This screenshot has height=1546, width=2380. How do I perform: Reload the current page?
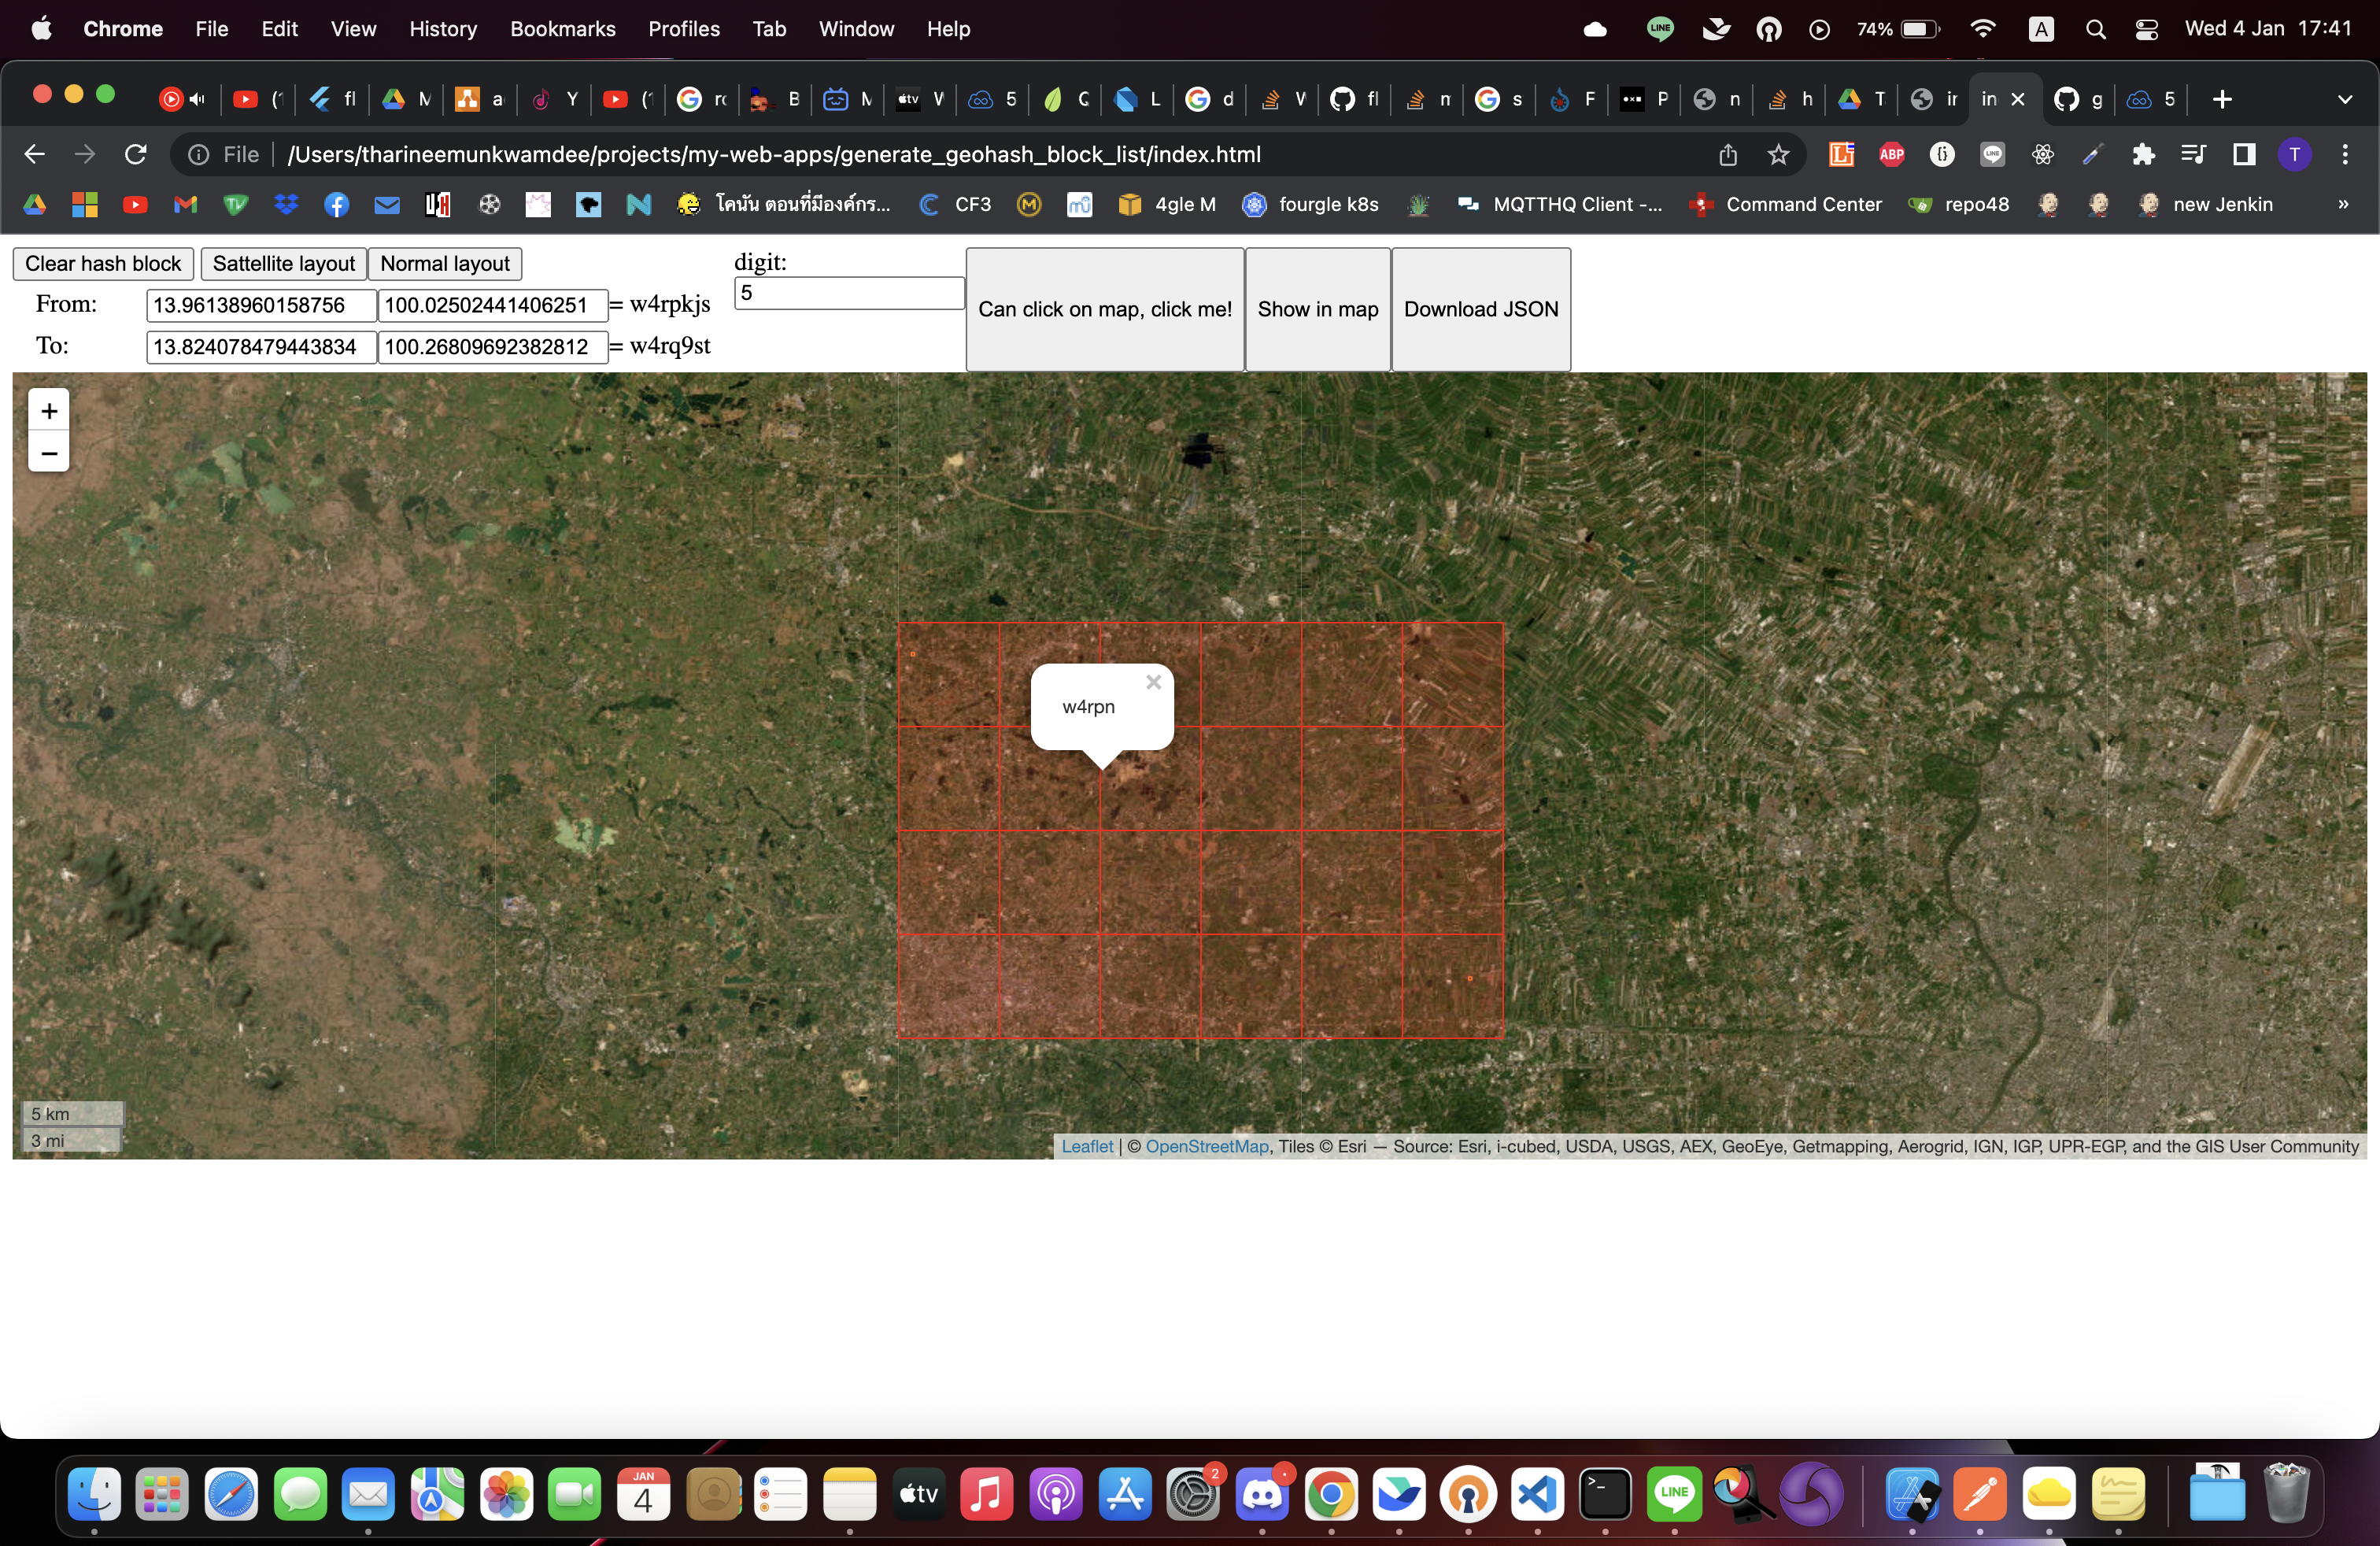[136, 154]
